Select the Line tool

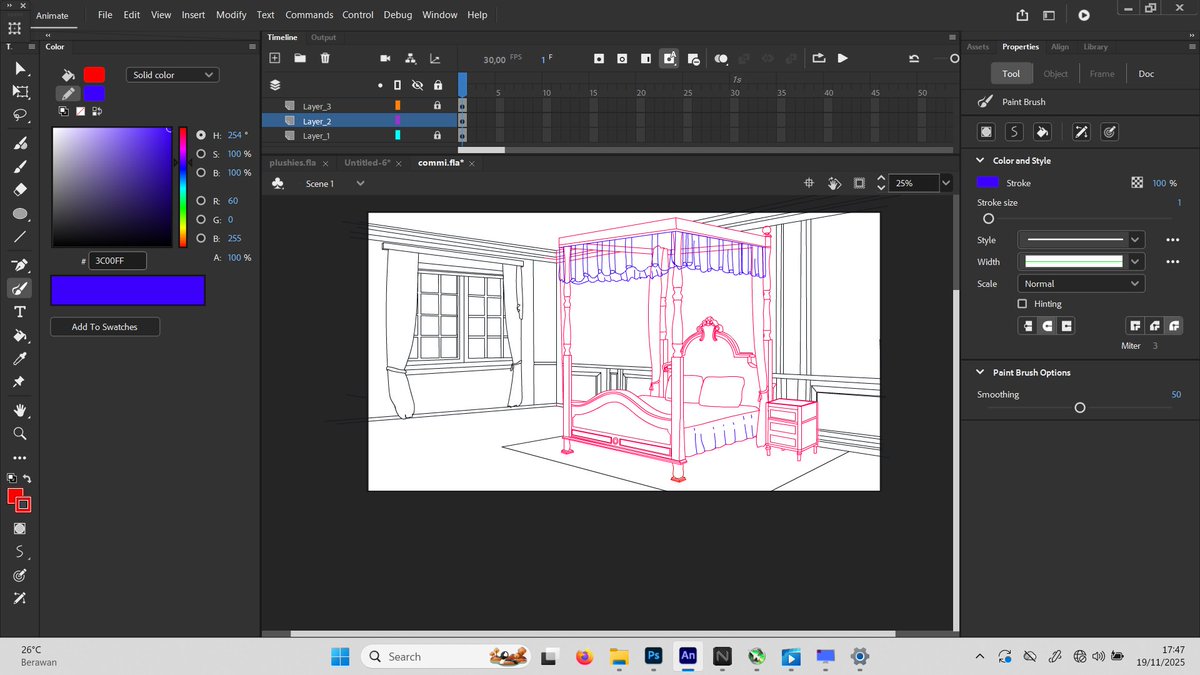pyautogui.click(x=20, y=238)
